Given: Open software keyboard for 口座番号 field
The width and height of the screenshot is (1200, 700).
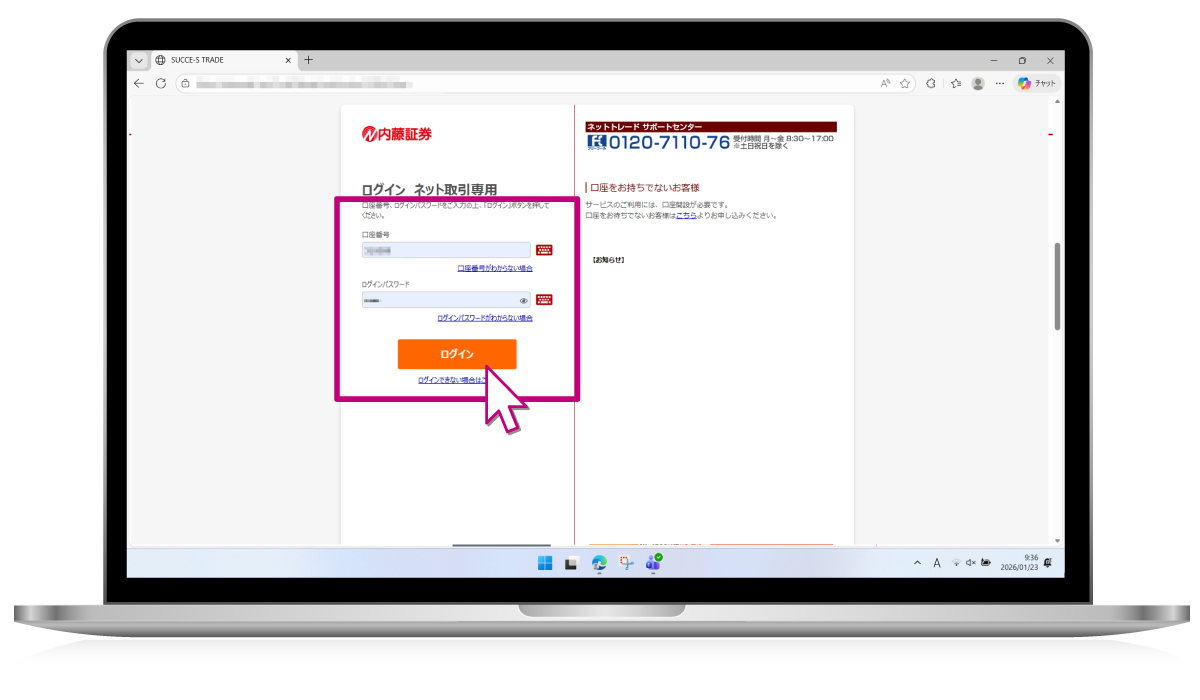Looking at the screenshot, I should (x=544, y=250).
